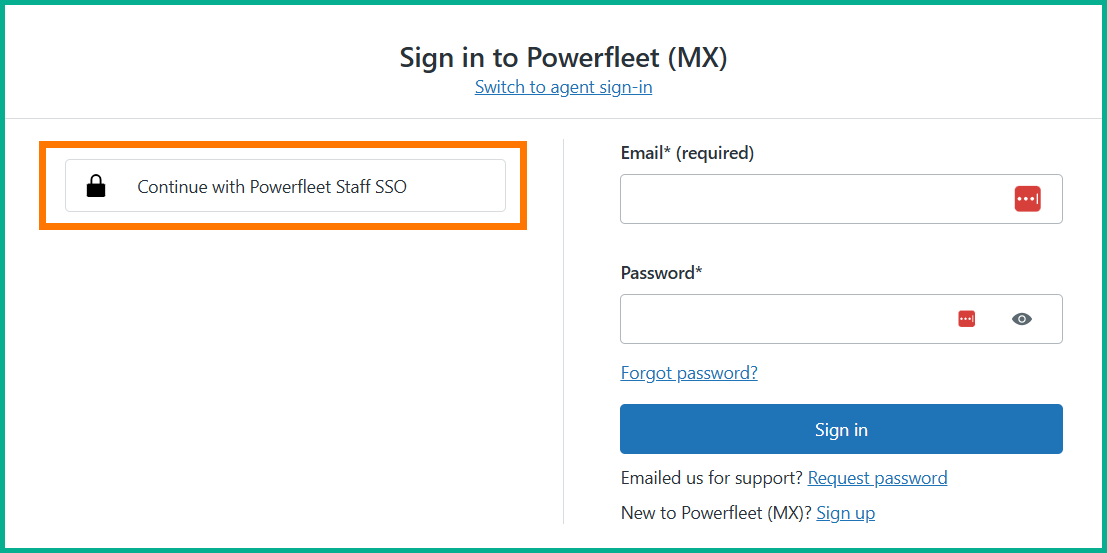Open the 'Sign up' link
The image size is (1107, 553).
tap(845, 513)
